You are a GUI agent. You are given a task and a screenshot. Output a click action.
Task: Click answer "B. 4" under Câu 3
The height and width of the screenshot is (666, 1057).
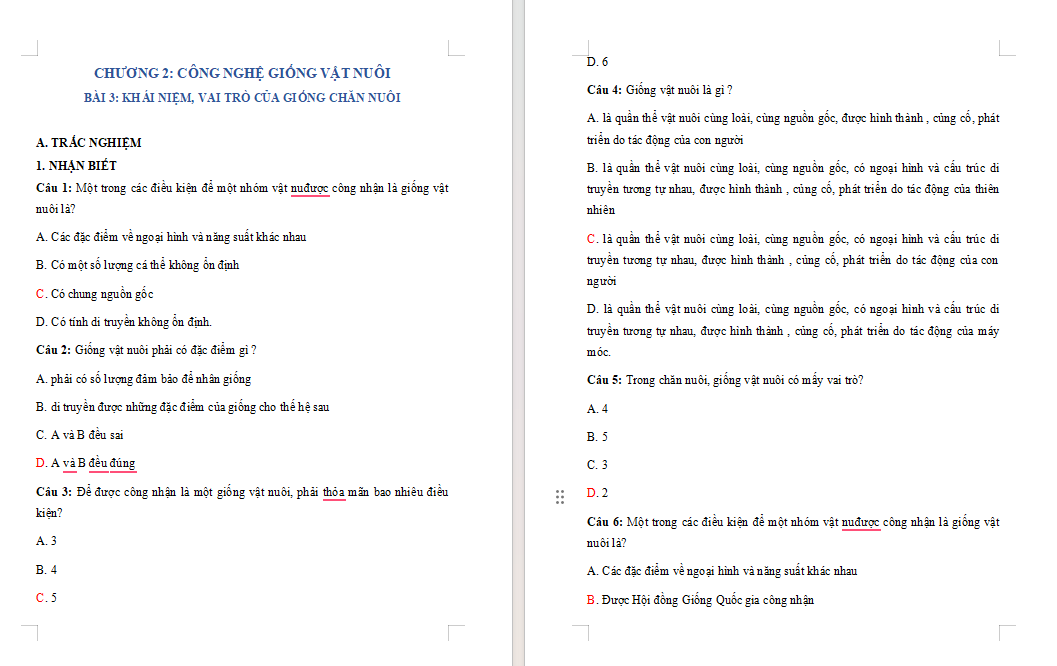point(47,570)
